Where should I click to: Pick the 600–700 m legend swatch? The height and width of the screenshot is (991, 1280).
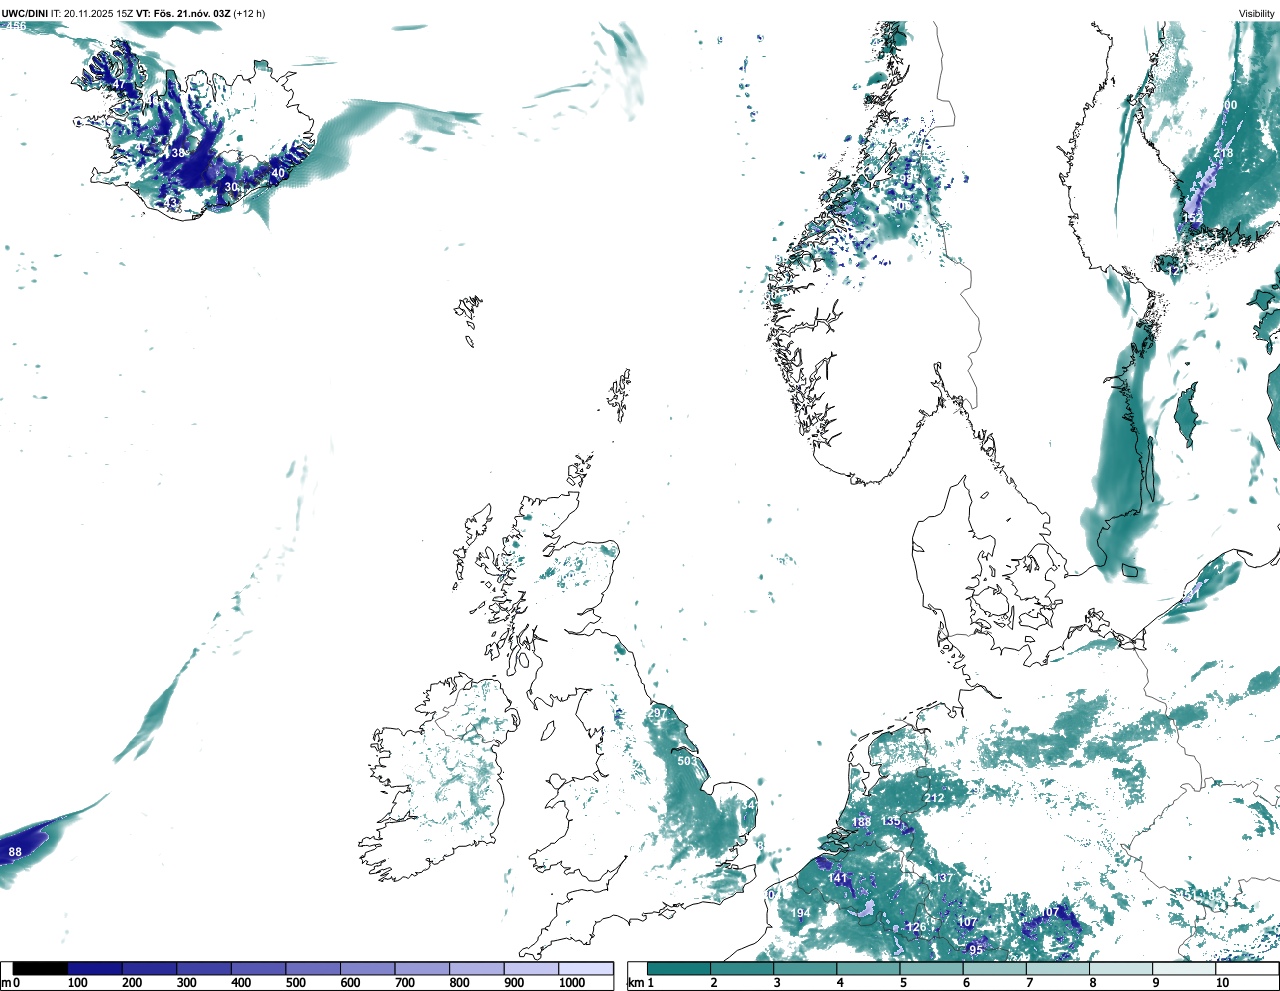(368, 968)
